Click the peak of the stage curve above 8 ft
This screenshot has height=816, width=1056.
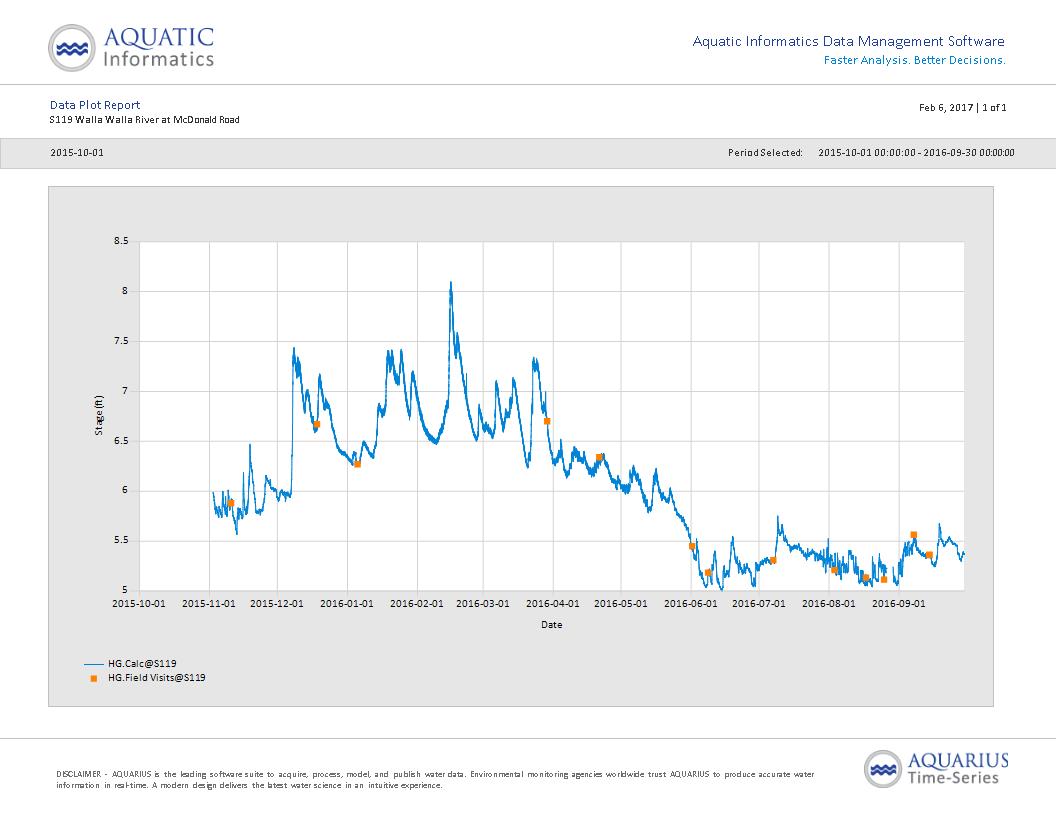click(451, 283)
